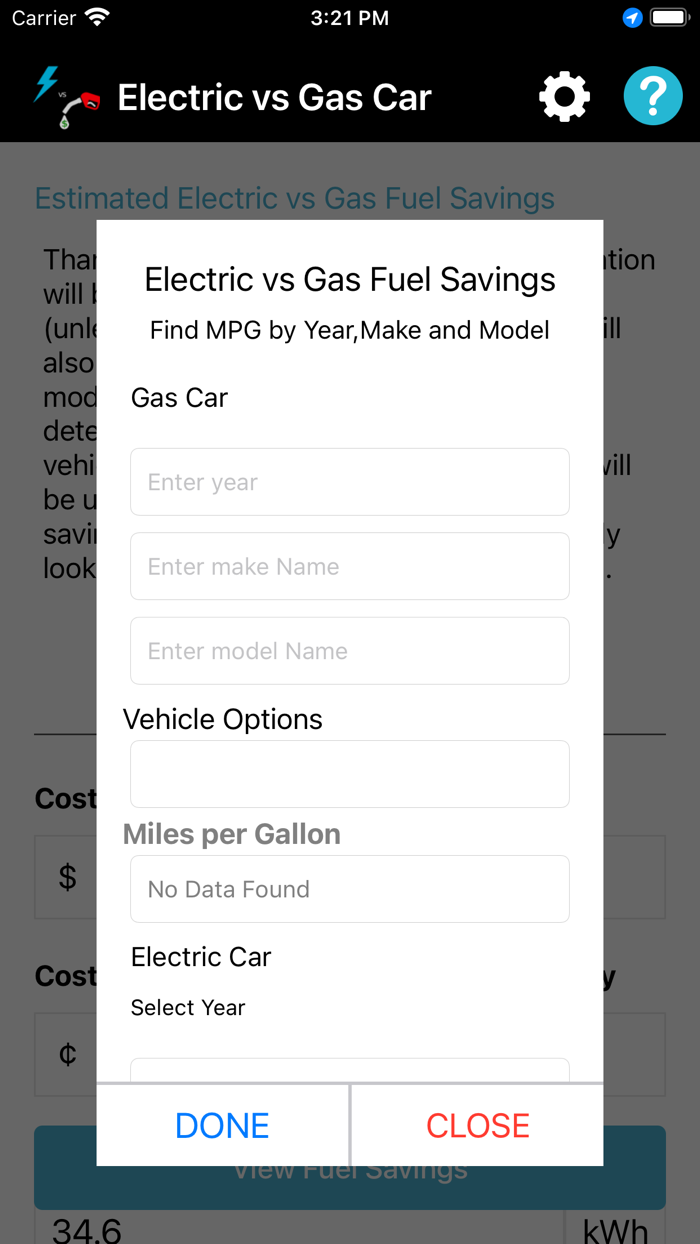Tap CLOSE to dismiss the dialog
The width and height of the screenshot is (700, 1244).
click(477, 1125)
